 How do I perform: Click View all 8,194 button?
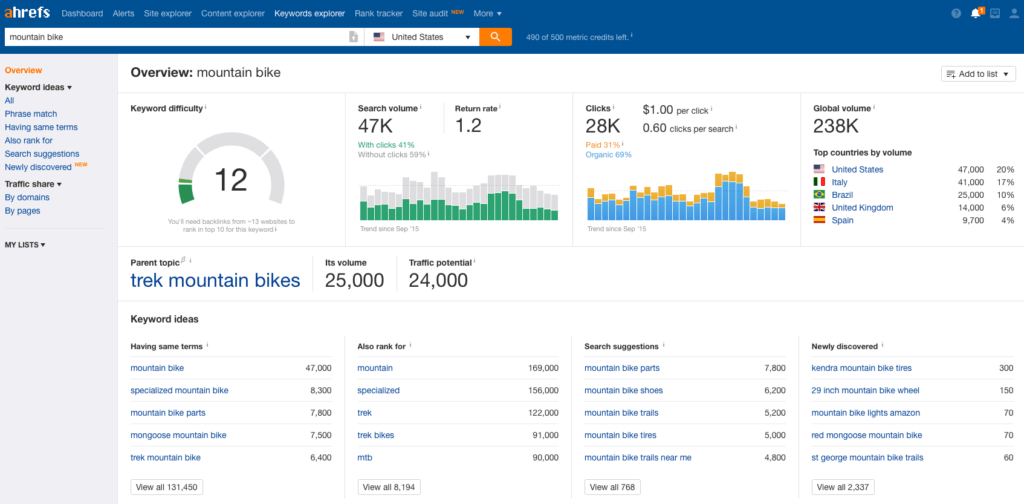click(389, 487)
